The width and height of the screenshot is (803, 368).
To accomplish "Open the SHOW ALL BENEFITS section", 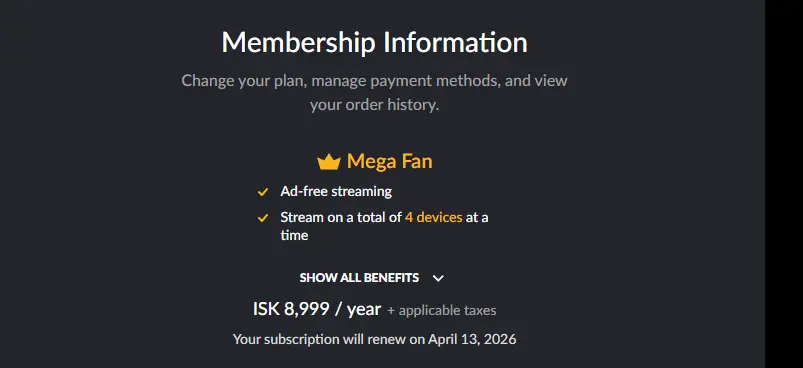I will (359, 278).
